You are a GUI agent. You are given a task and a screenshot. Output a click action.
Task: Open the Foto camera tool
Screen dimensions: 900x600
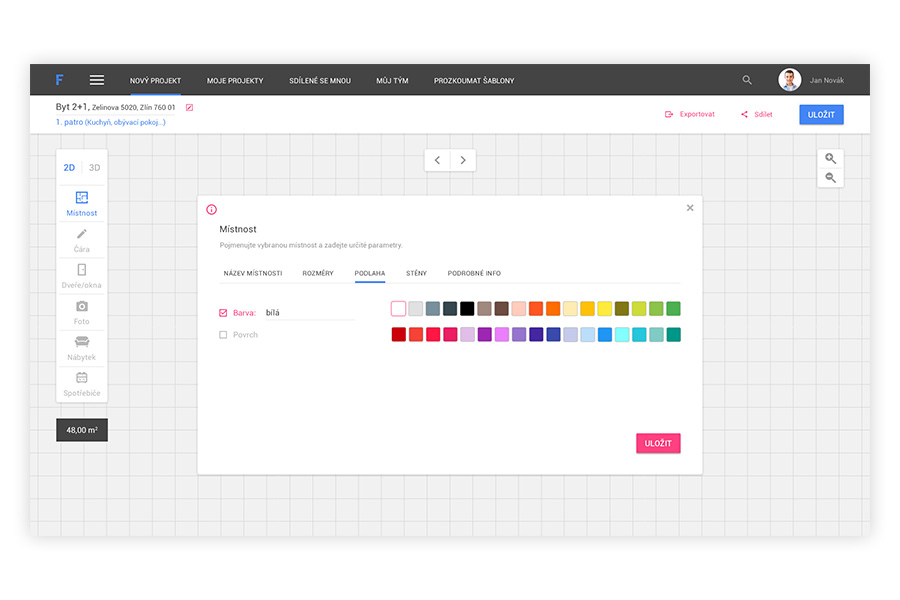click(x=82, y=311)
